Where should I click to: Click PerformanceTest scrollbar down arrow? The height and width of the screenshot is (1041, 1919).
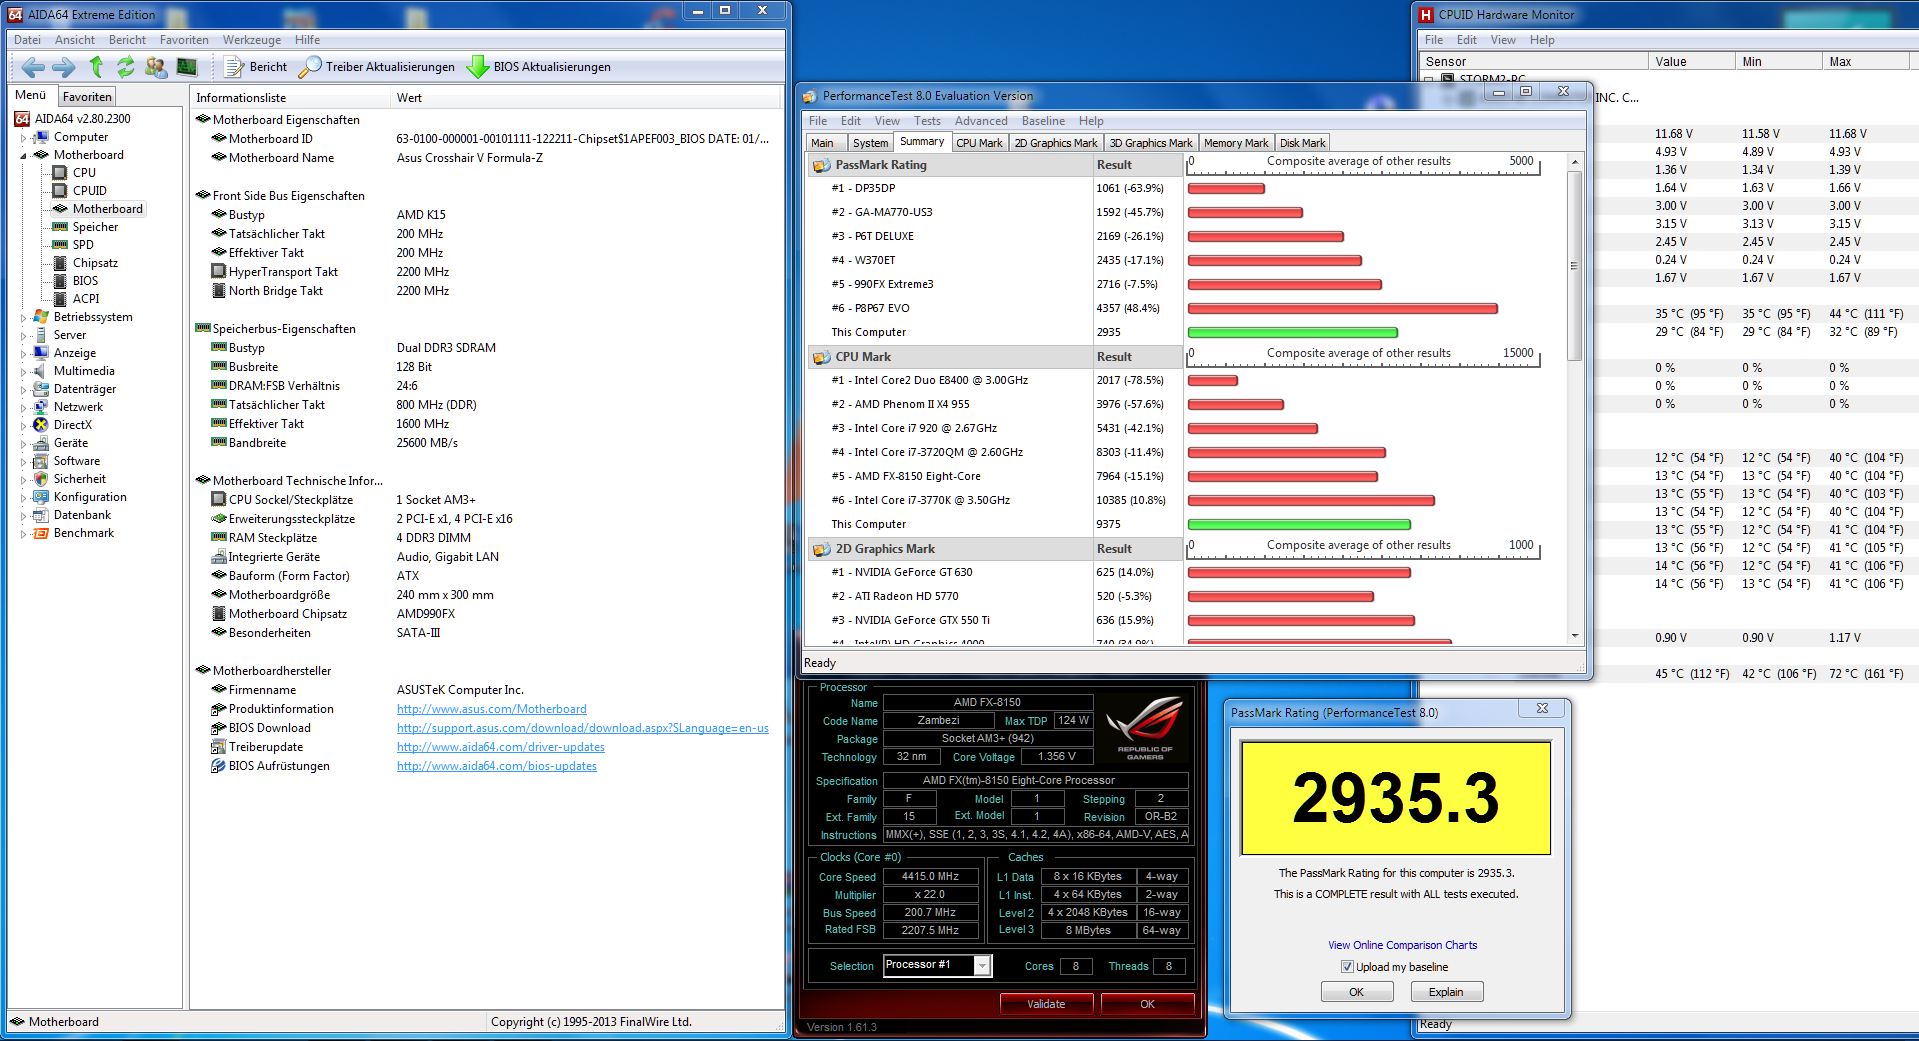1575,636
